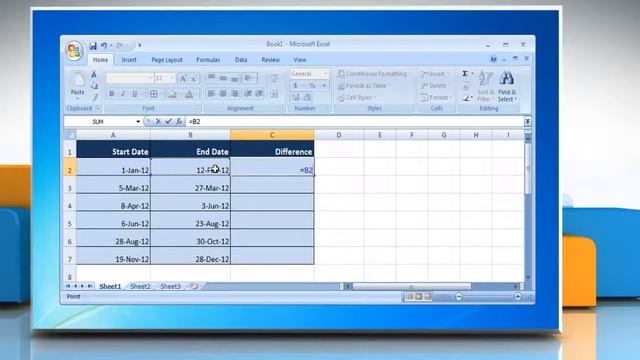Select the column D header

point(339,135)
